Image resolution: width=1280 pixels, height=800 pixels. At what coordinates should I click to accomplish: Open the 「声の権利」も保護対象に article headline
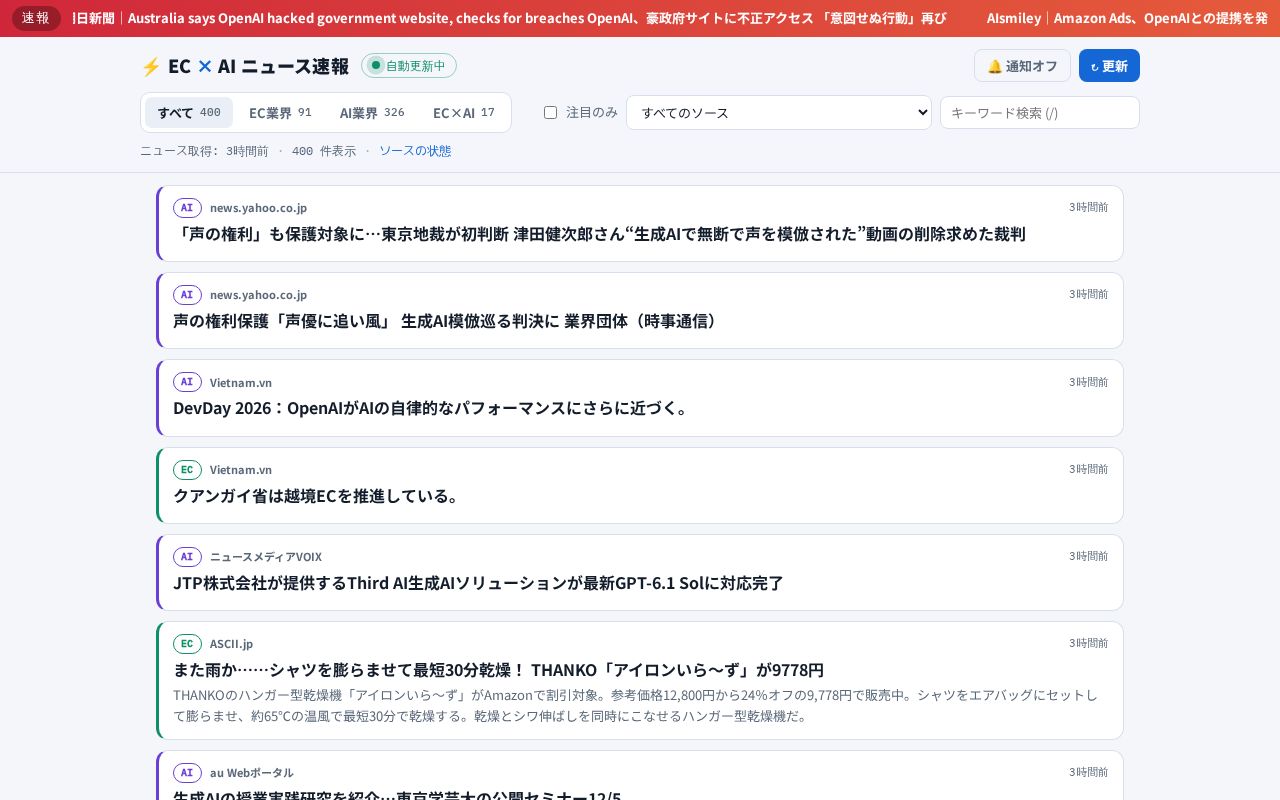(599, 233)
